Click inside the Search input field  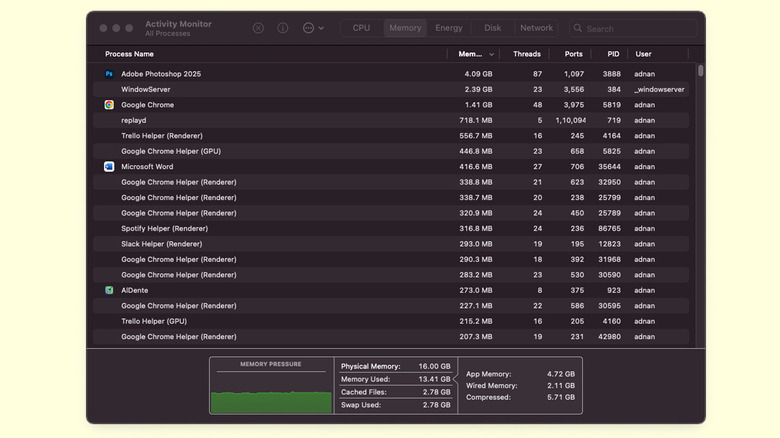pos(635,29)
